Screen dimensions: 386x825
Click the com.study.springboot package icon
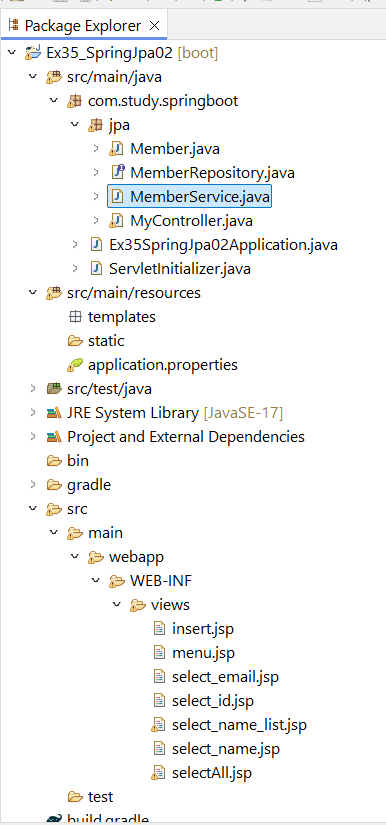75,101
